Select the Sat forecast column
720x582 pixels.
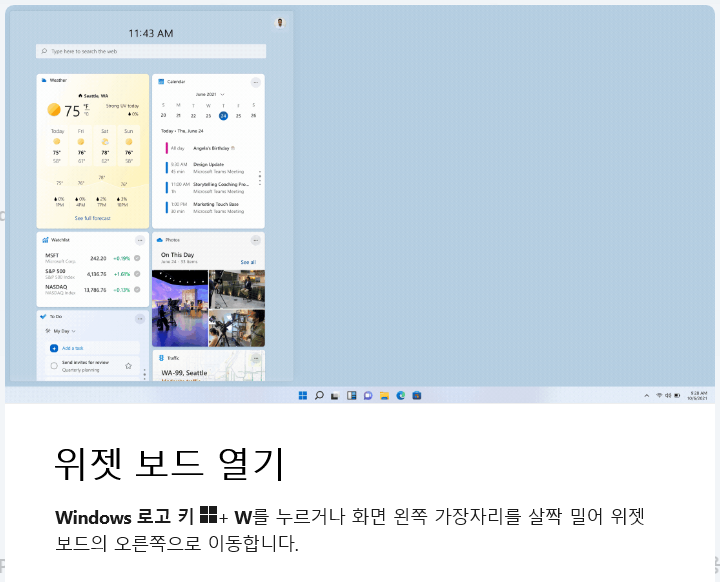pos(105,146)
